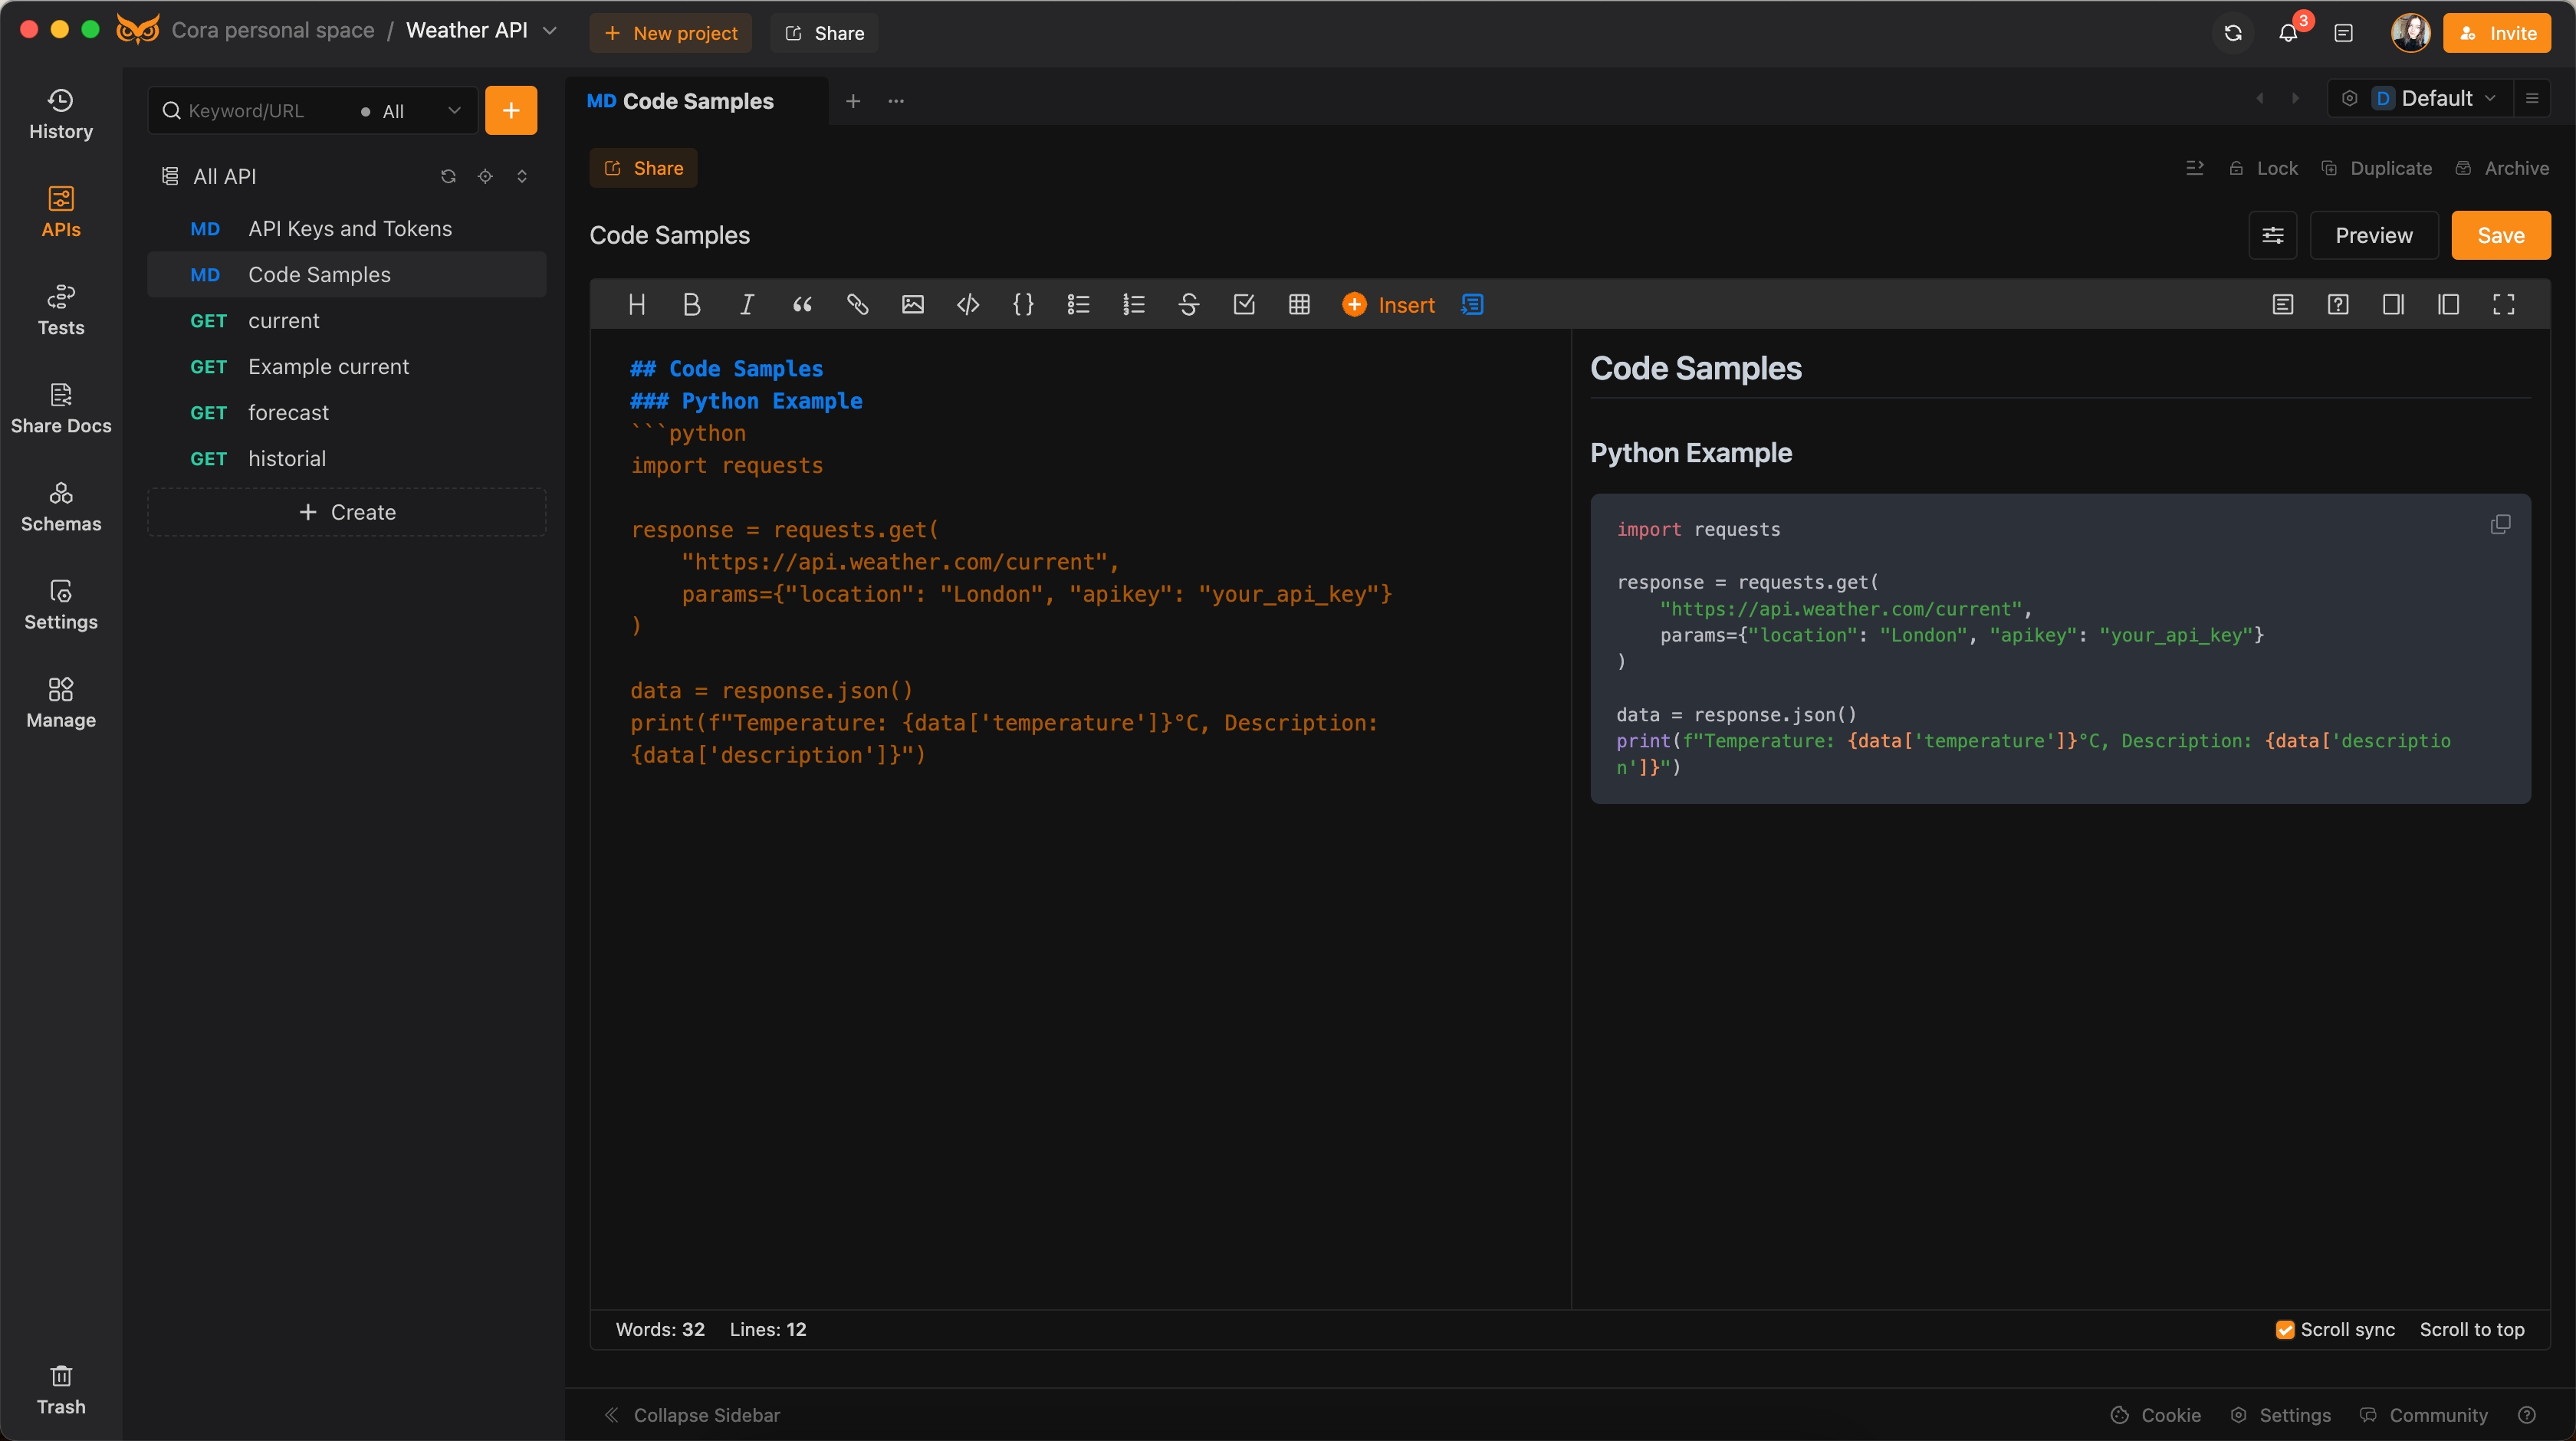2576x1441 pixels.
Task: Toggle bold formatting in the editor toolbar
Action: coord(691,305)
